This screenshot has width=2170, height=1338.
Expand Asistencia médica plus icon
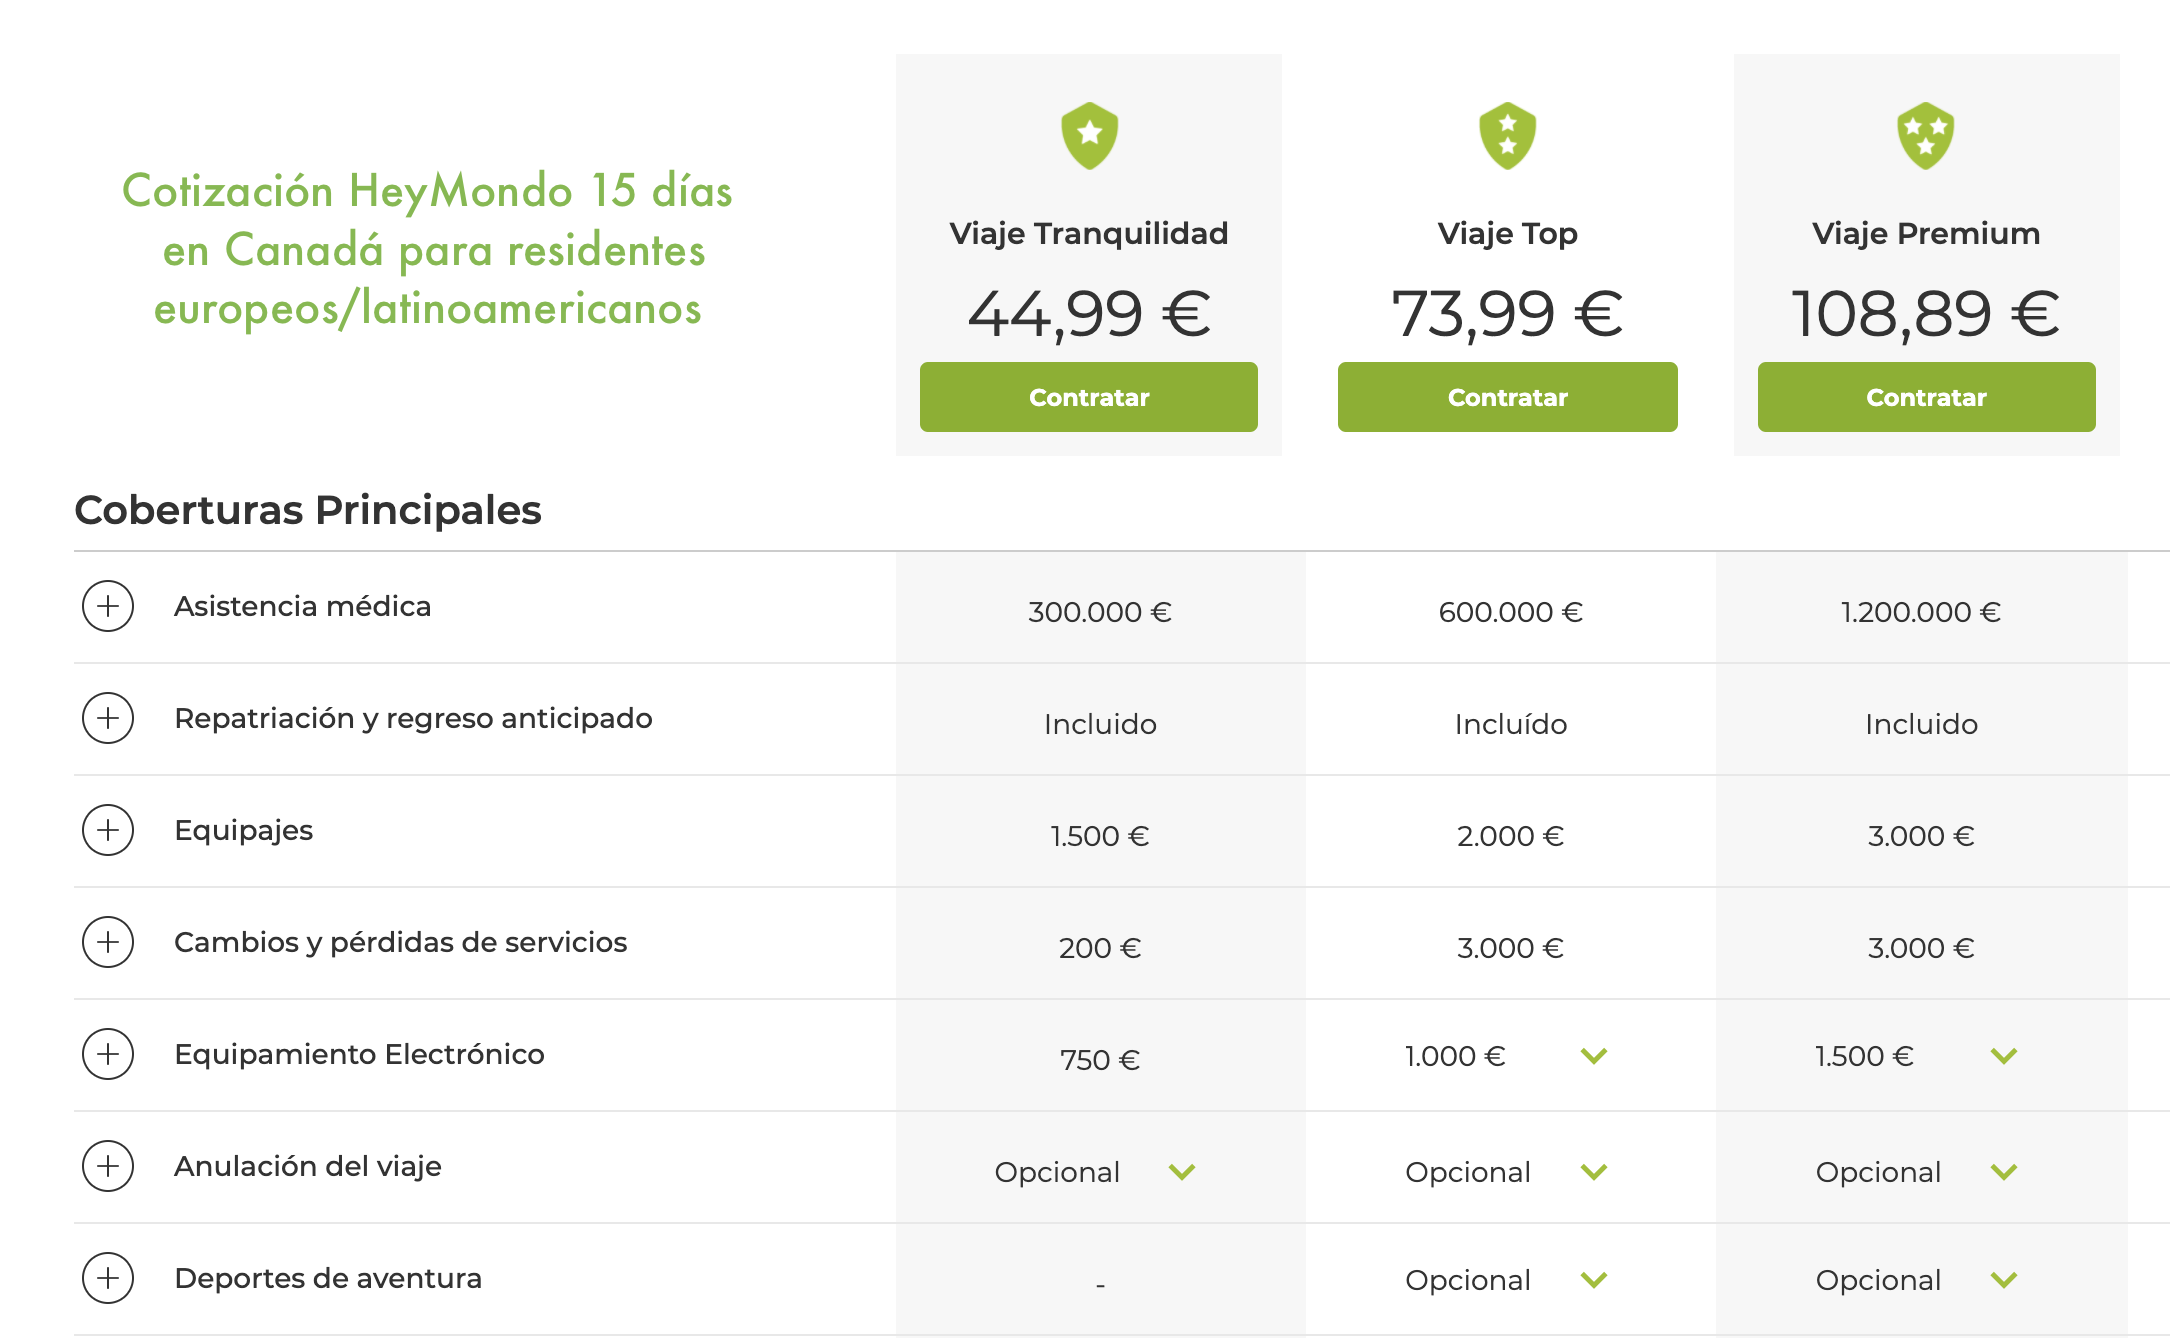[108, 606]
